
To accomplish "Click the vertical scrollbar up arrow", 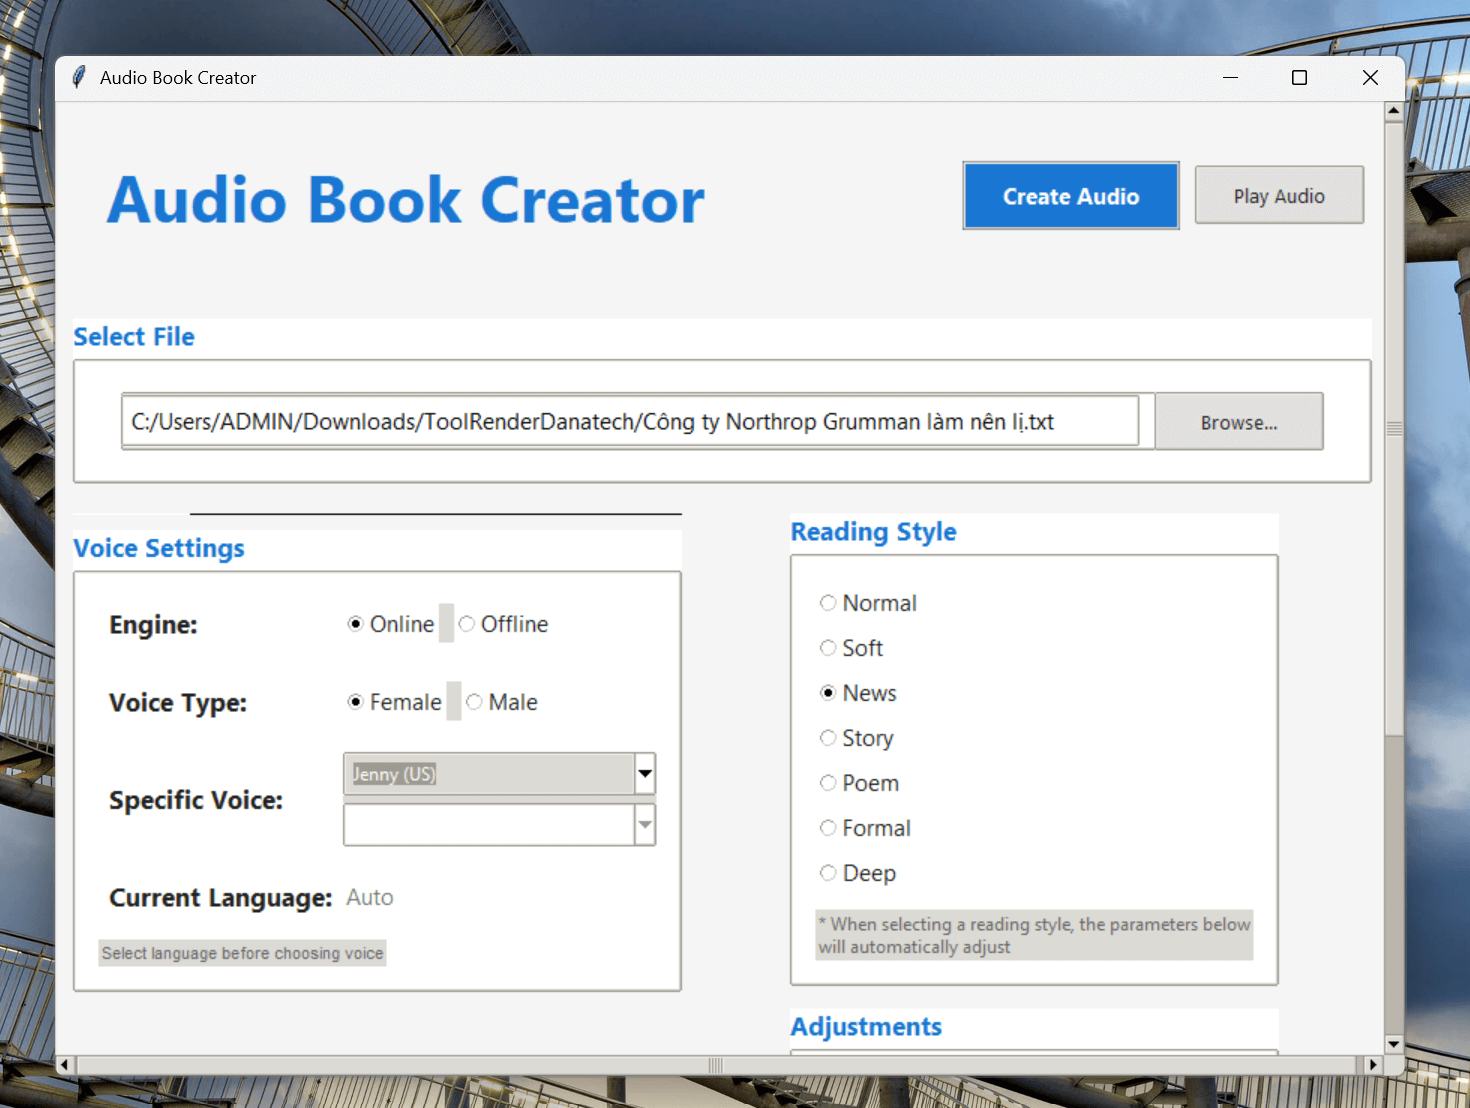I will tap(1394, 111).
